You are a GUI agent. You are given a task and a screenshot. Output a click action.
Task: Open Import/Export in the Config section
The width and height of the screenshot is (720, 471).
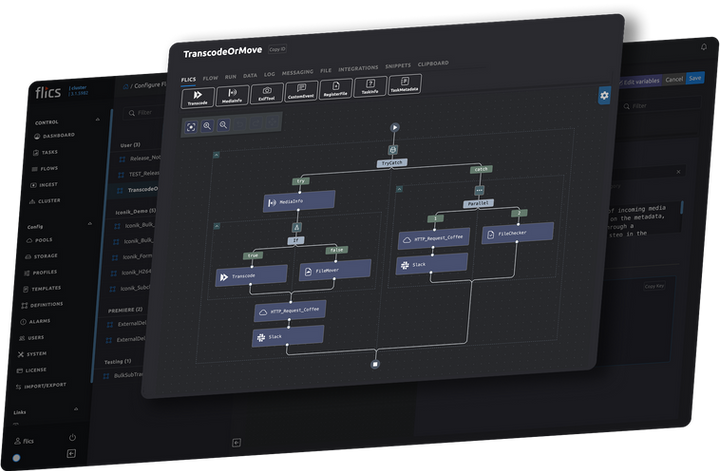[x=41, y=386]
